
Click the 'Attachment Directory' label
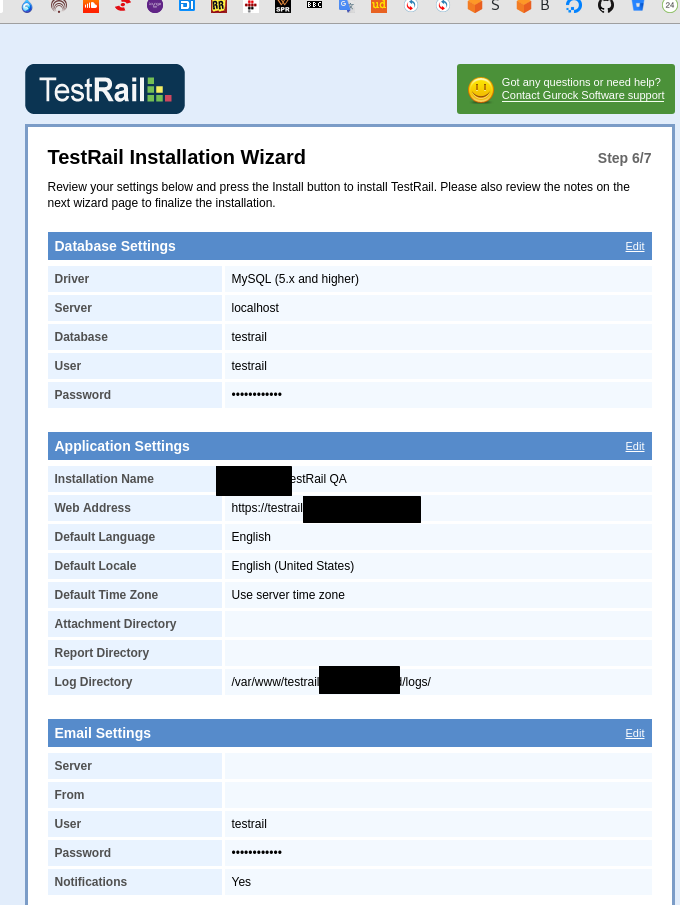(115, 624)
